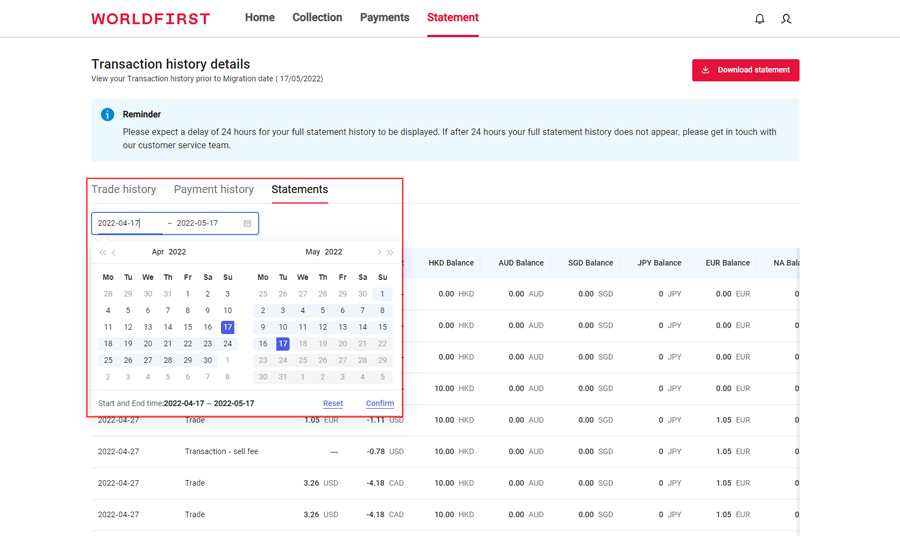Click the AUD Balance column header
The width and height of the screenshot is (900, 536).
coord(521,263)
